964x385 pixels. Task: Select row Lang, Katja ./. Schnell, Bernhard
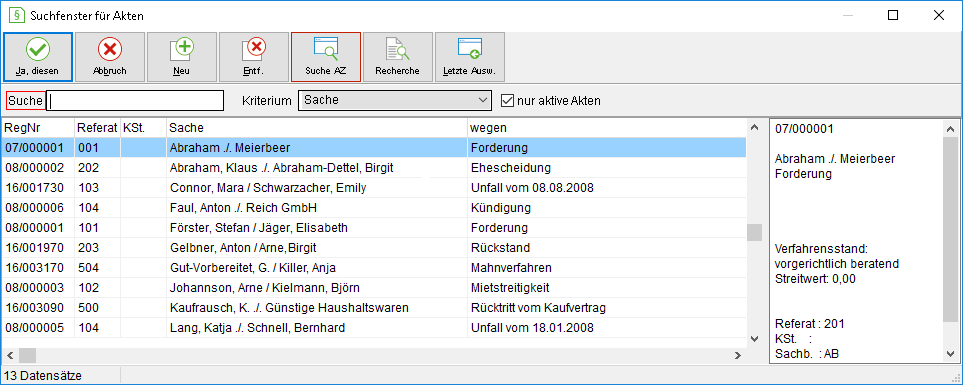pyautogui.click(x=374, y=328)
